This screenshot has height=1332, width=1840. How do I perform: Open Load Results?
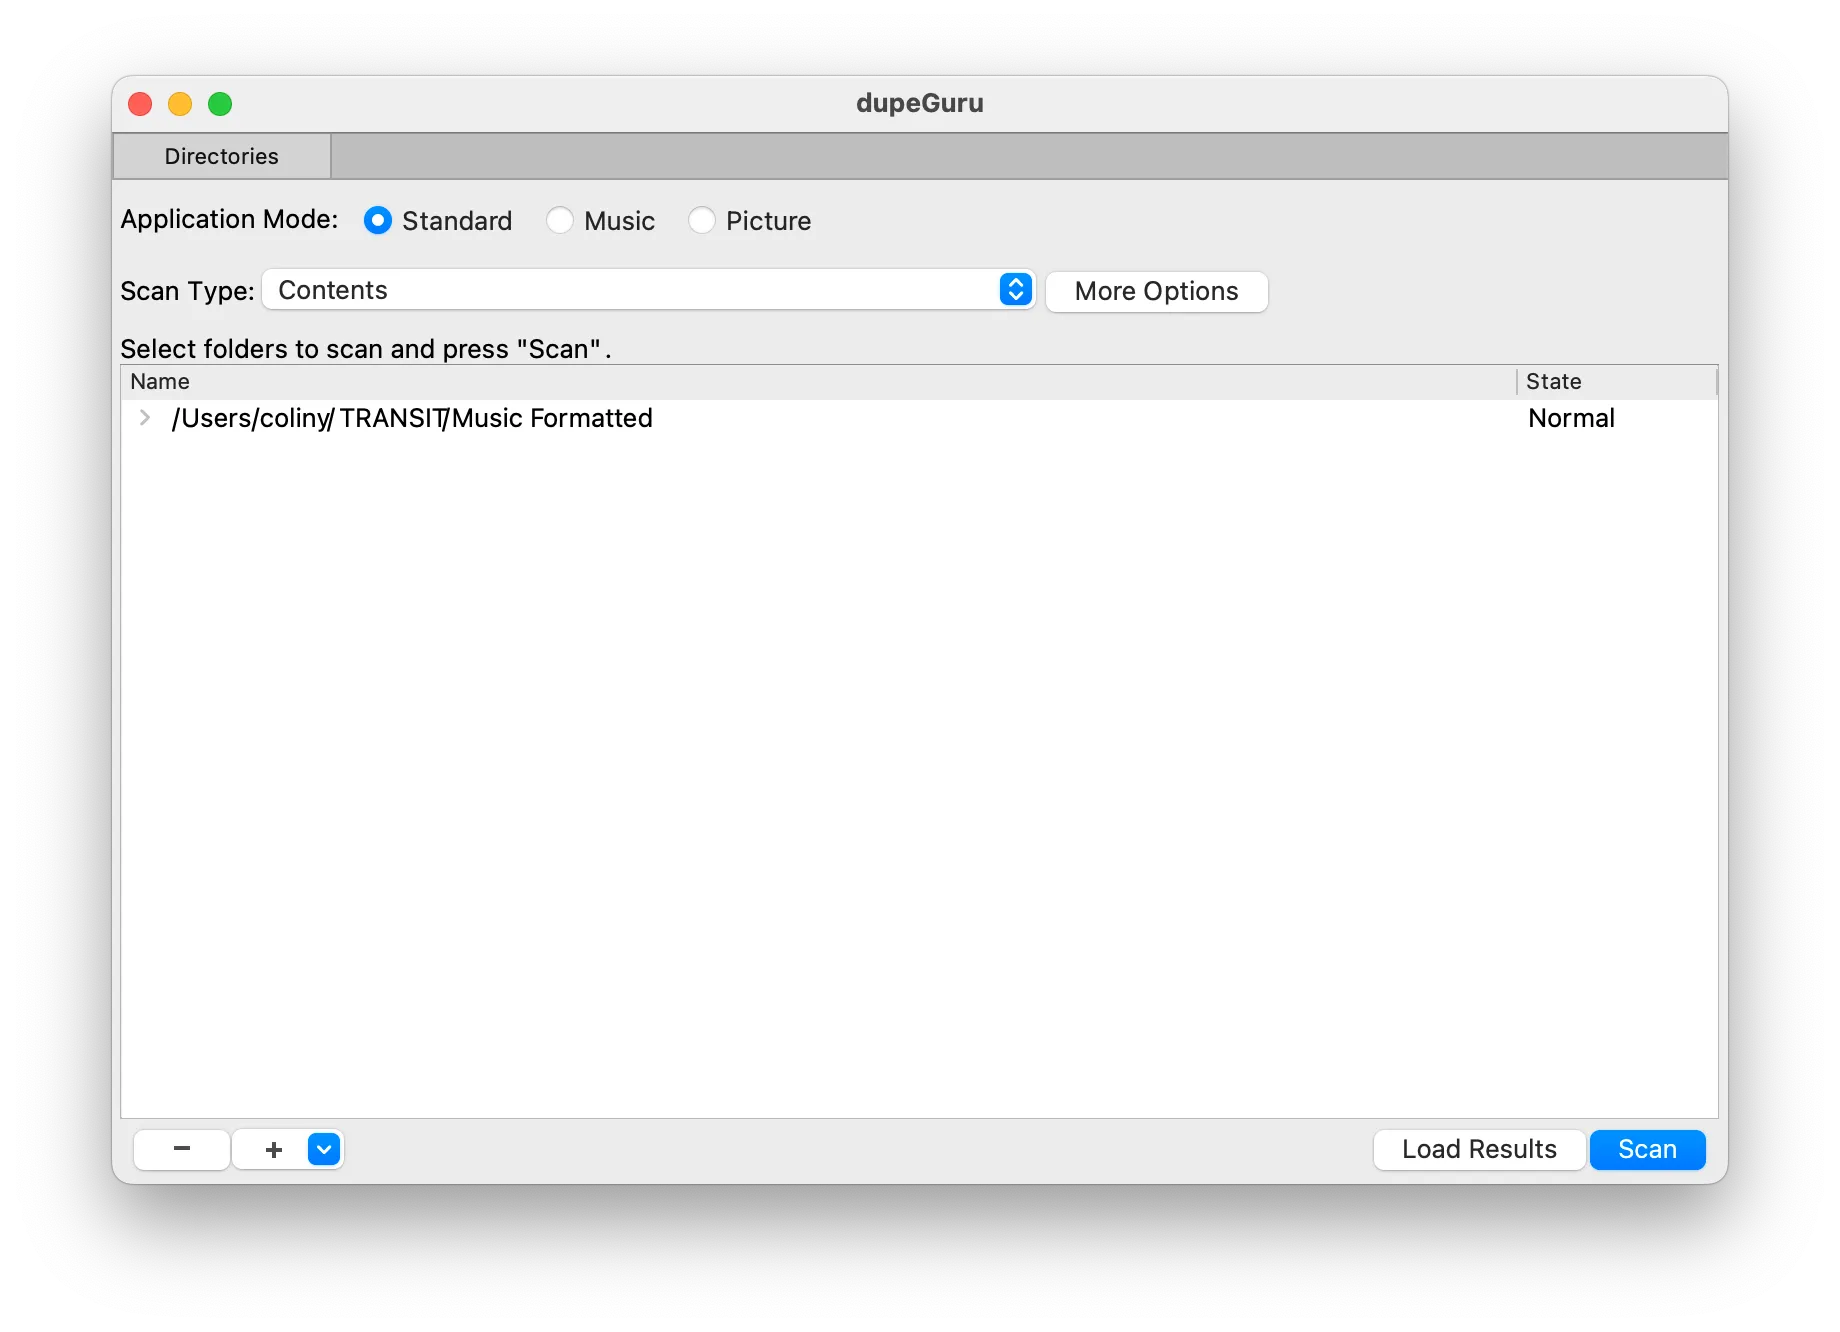1478,1149
